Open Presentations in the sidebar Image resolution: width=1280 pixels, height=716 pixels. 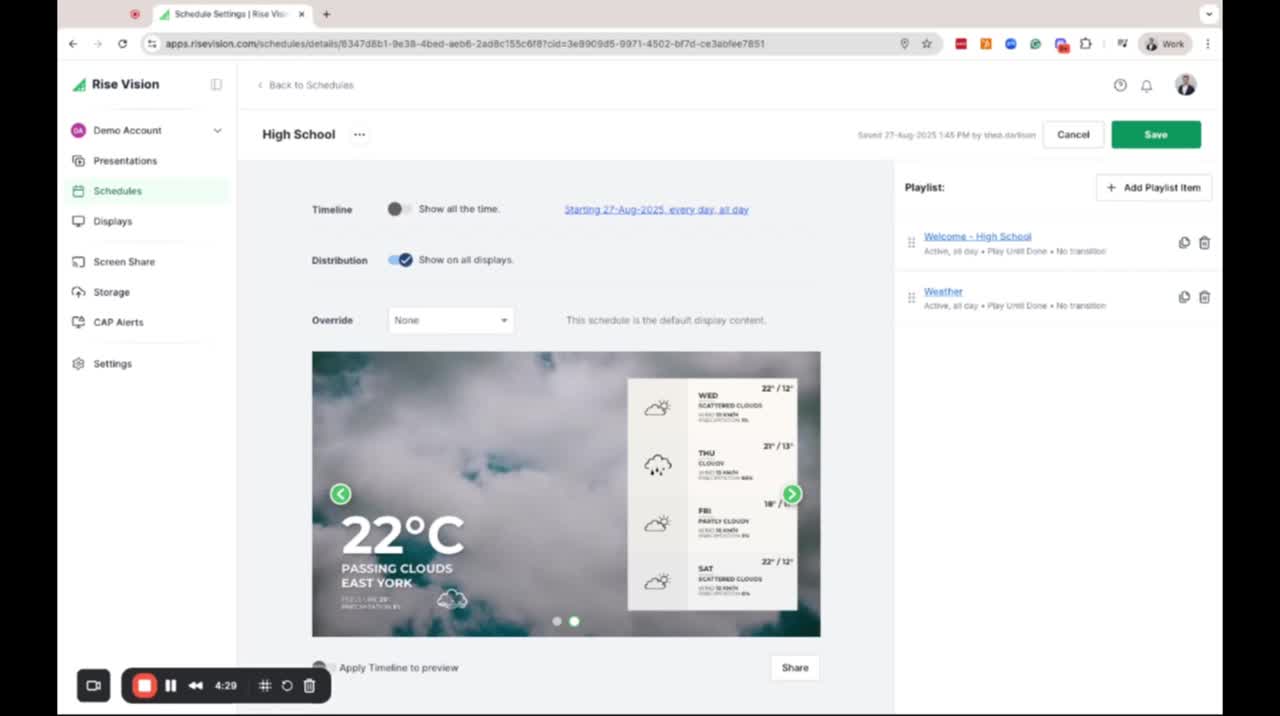[125, 161]
